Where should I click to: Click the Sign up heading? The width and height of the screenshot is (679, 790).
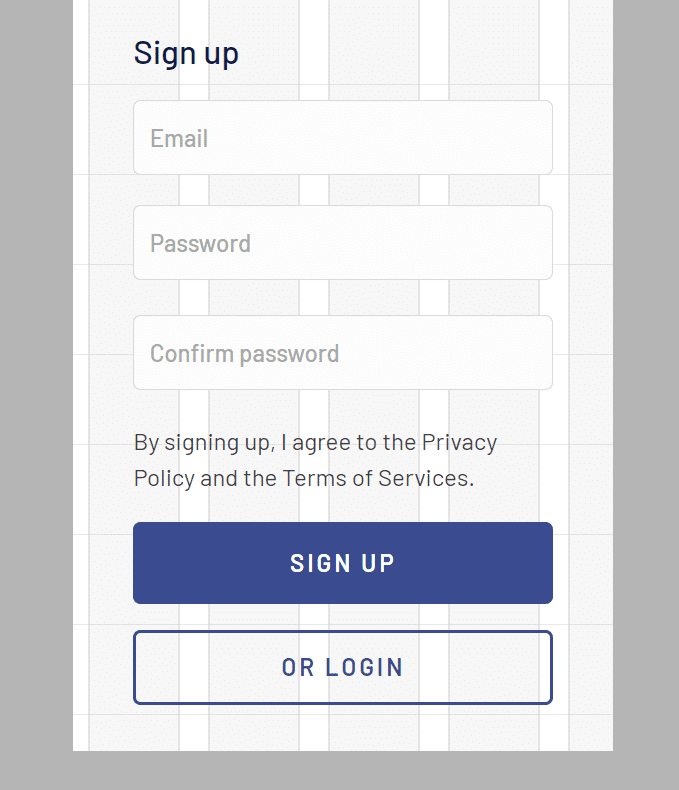(186, 53)
